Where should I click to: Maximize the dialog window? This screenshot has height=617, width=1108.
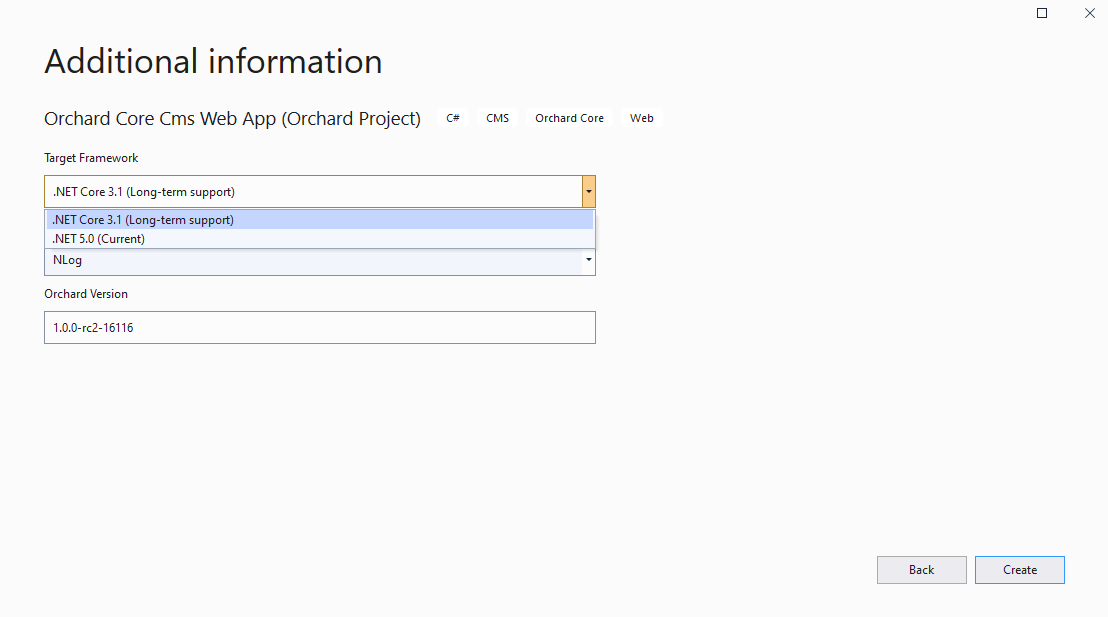coord(1042,13)
